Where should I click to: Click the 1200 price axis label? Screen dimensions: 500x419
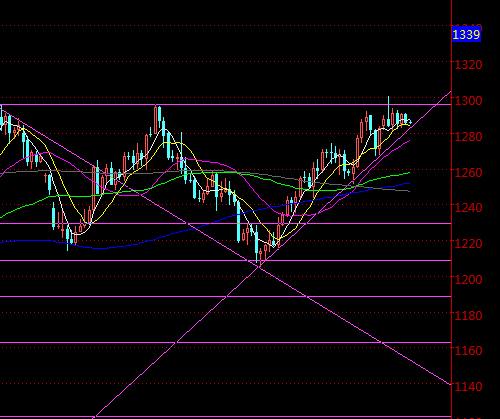click(x=469, y=279)
